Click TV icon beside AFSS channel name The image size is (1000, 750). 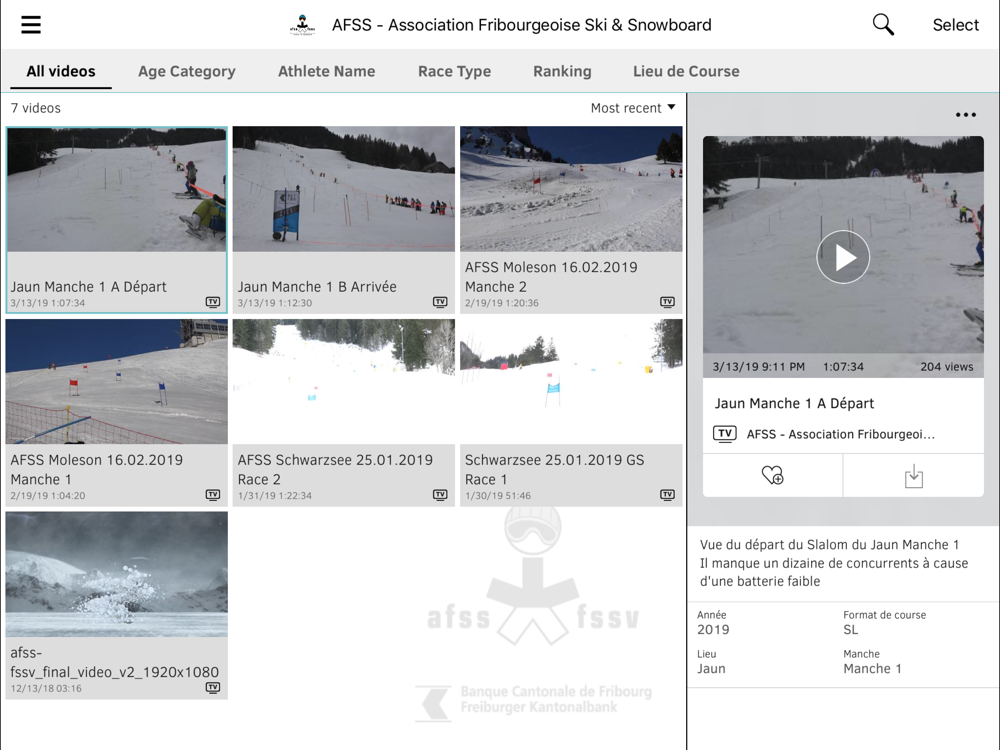725,434
